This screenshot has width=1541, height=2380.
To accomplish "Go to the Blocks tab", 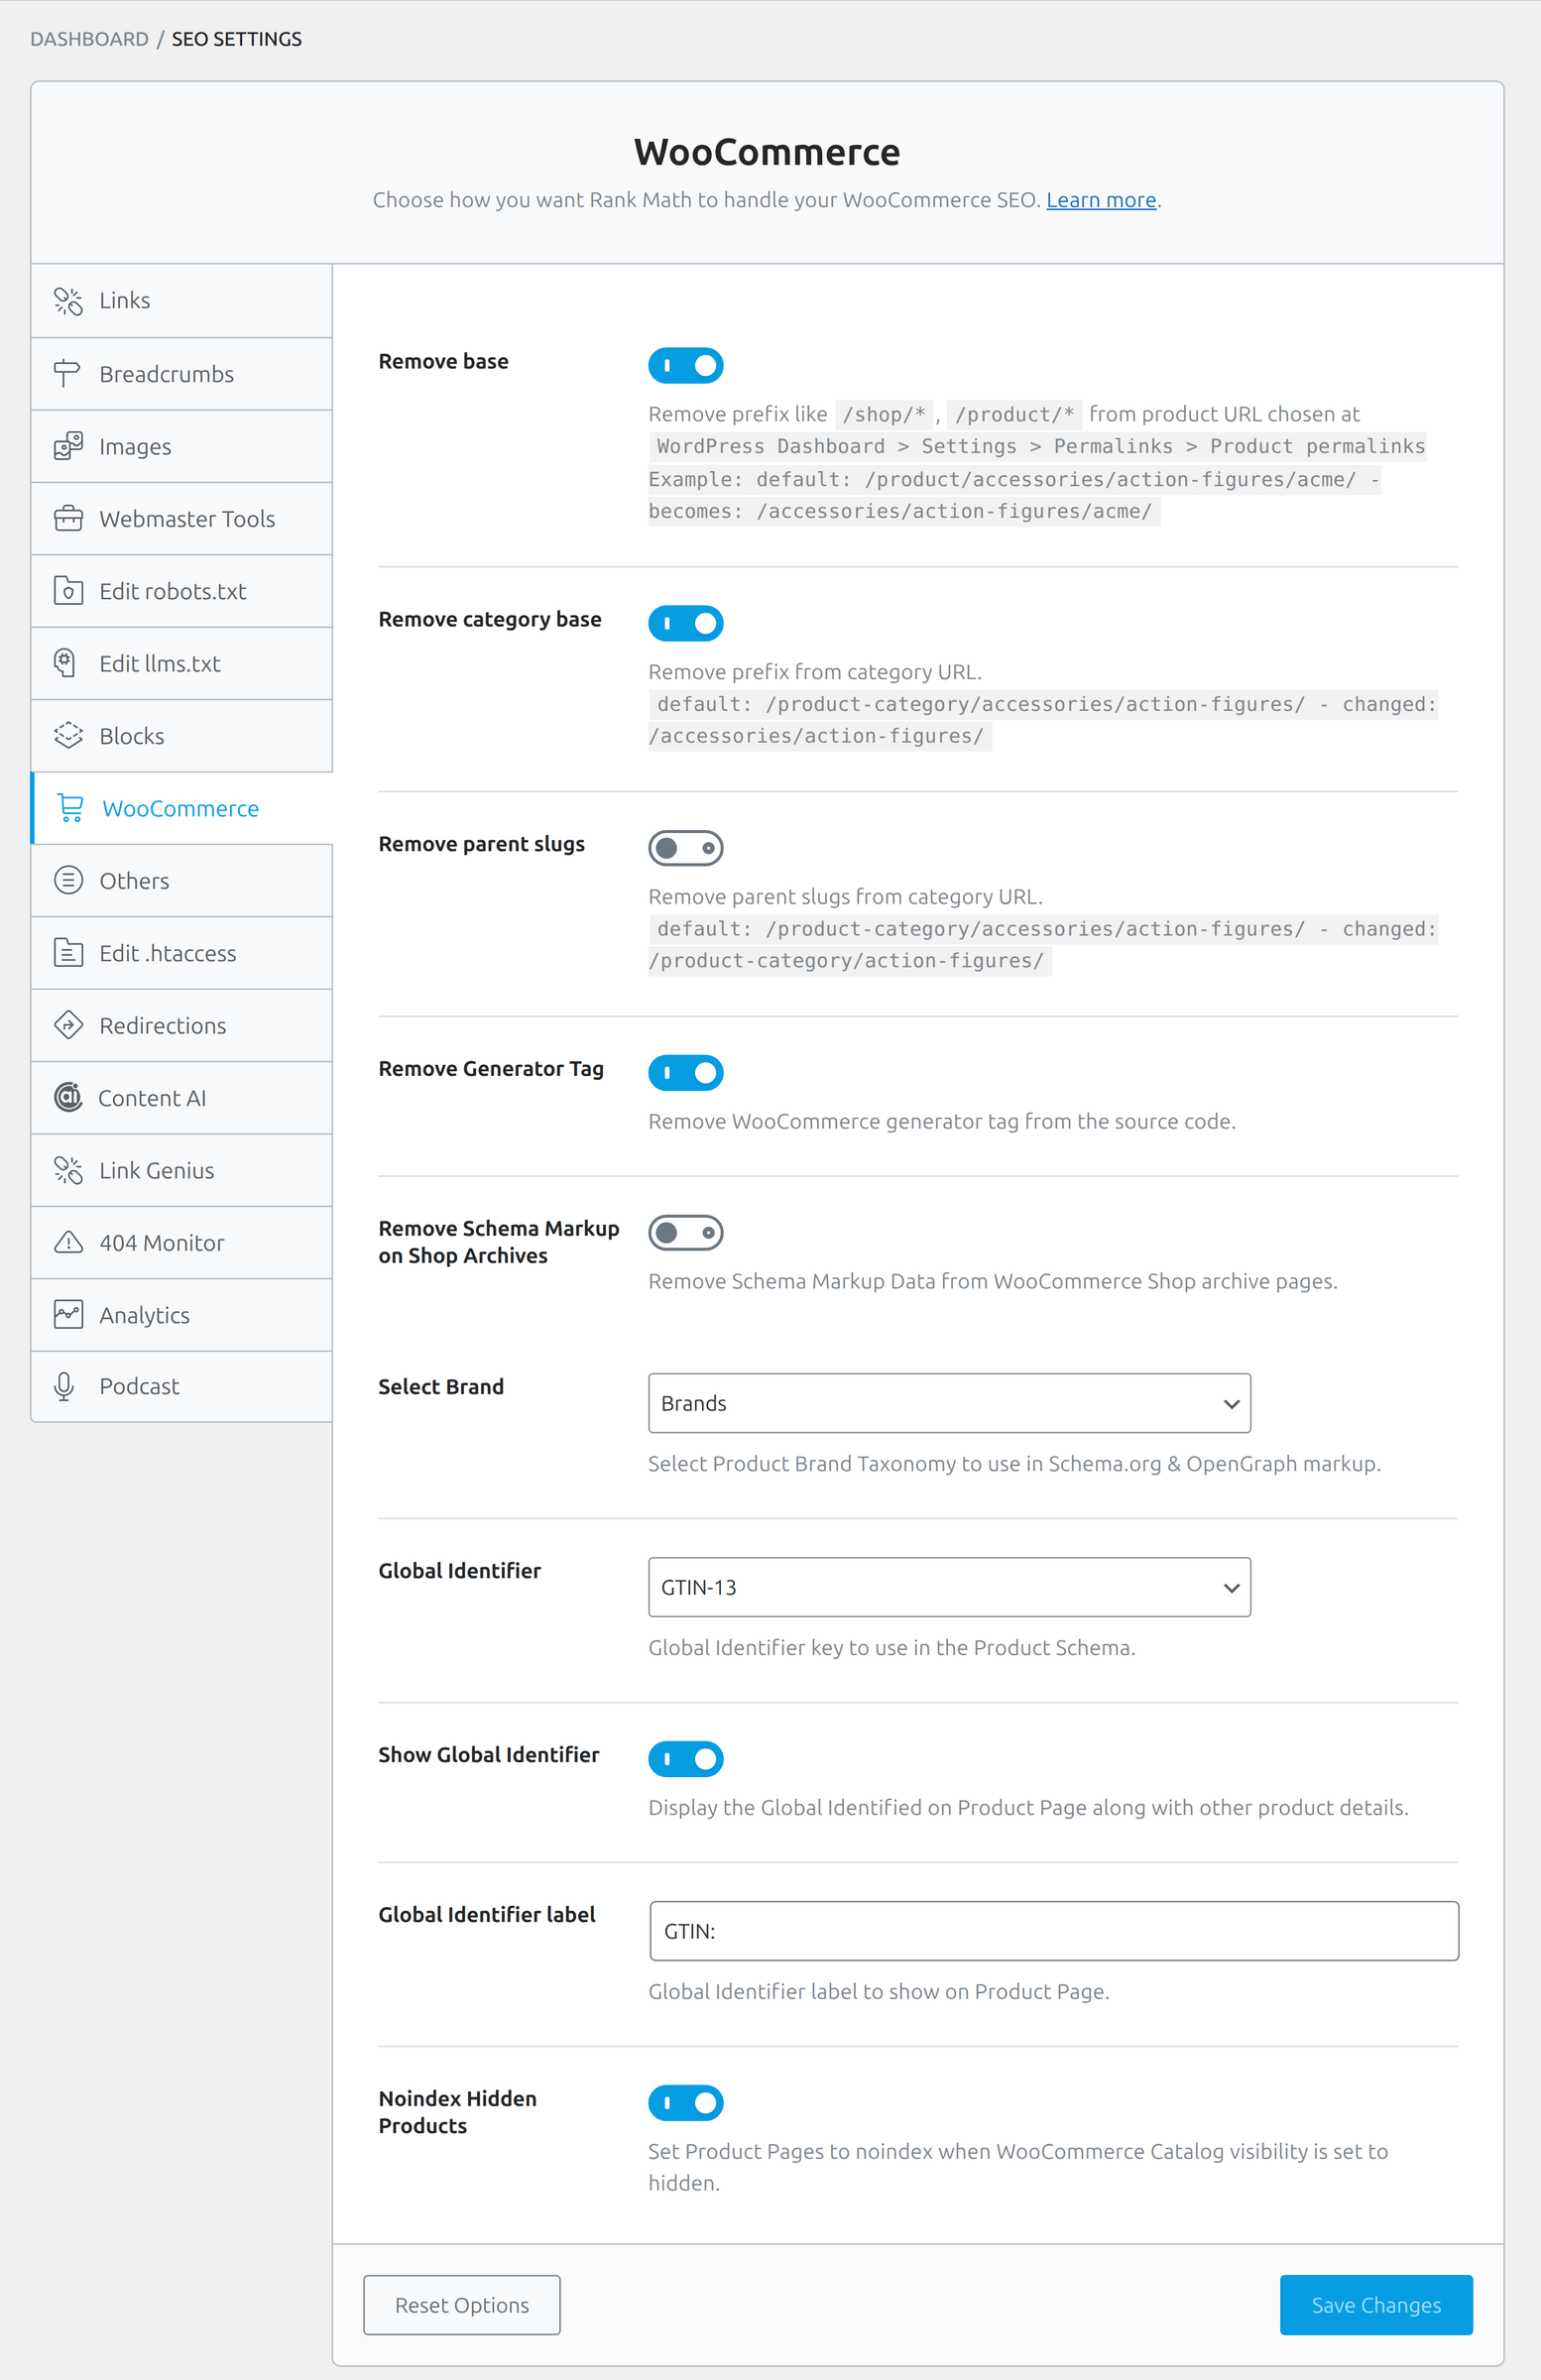I will click(182, 736).
